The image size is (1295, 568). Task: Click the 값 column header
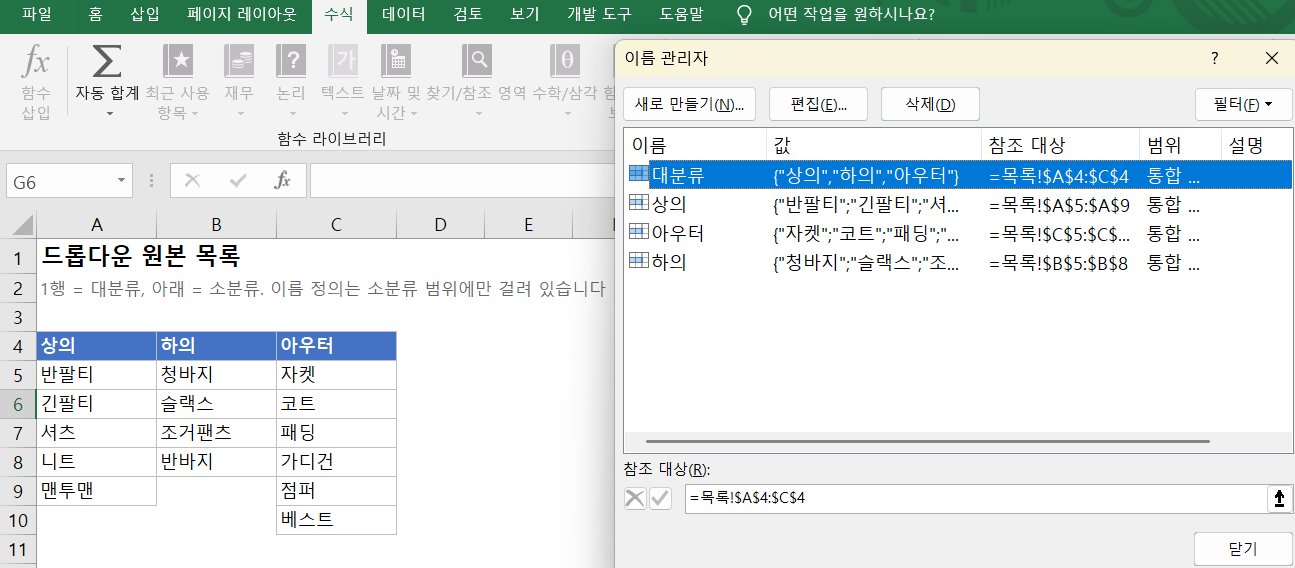click(x=874, y=145)
